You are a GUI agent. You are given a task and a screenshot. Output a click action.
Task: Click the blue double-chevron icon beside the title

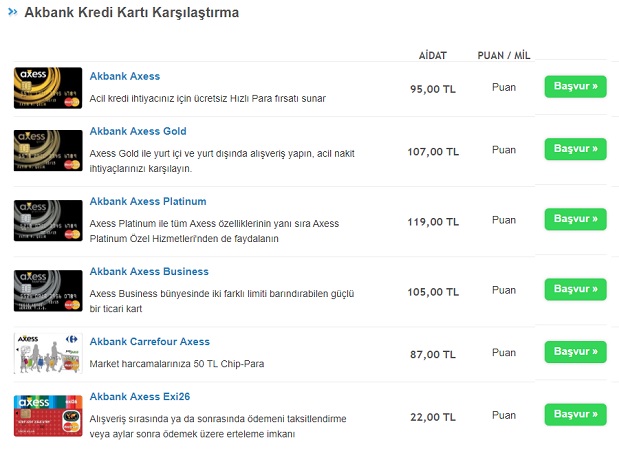pyautogui.click(x=13, y=12)
